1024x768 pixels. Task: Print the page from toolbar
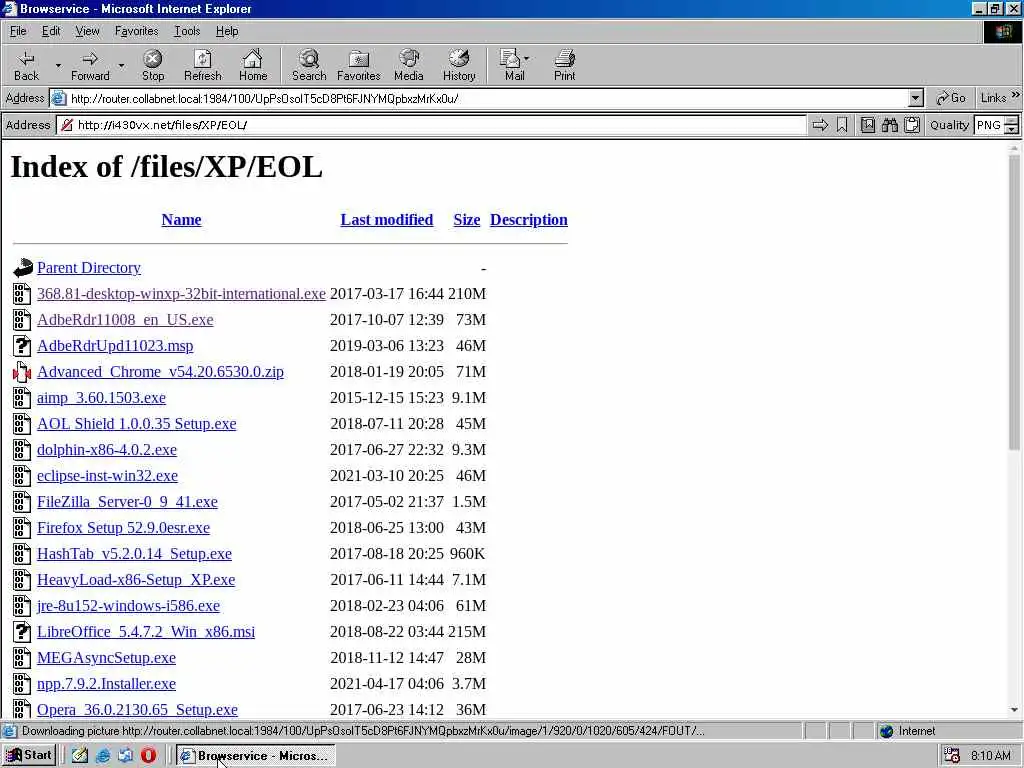tap(565, 65)
